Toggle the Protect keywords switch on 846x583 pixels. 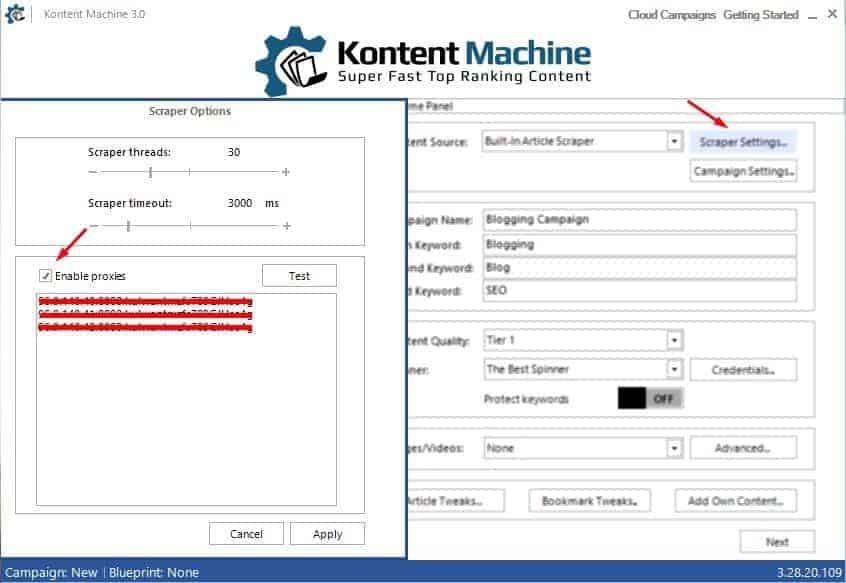pos(650,399)
